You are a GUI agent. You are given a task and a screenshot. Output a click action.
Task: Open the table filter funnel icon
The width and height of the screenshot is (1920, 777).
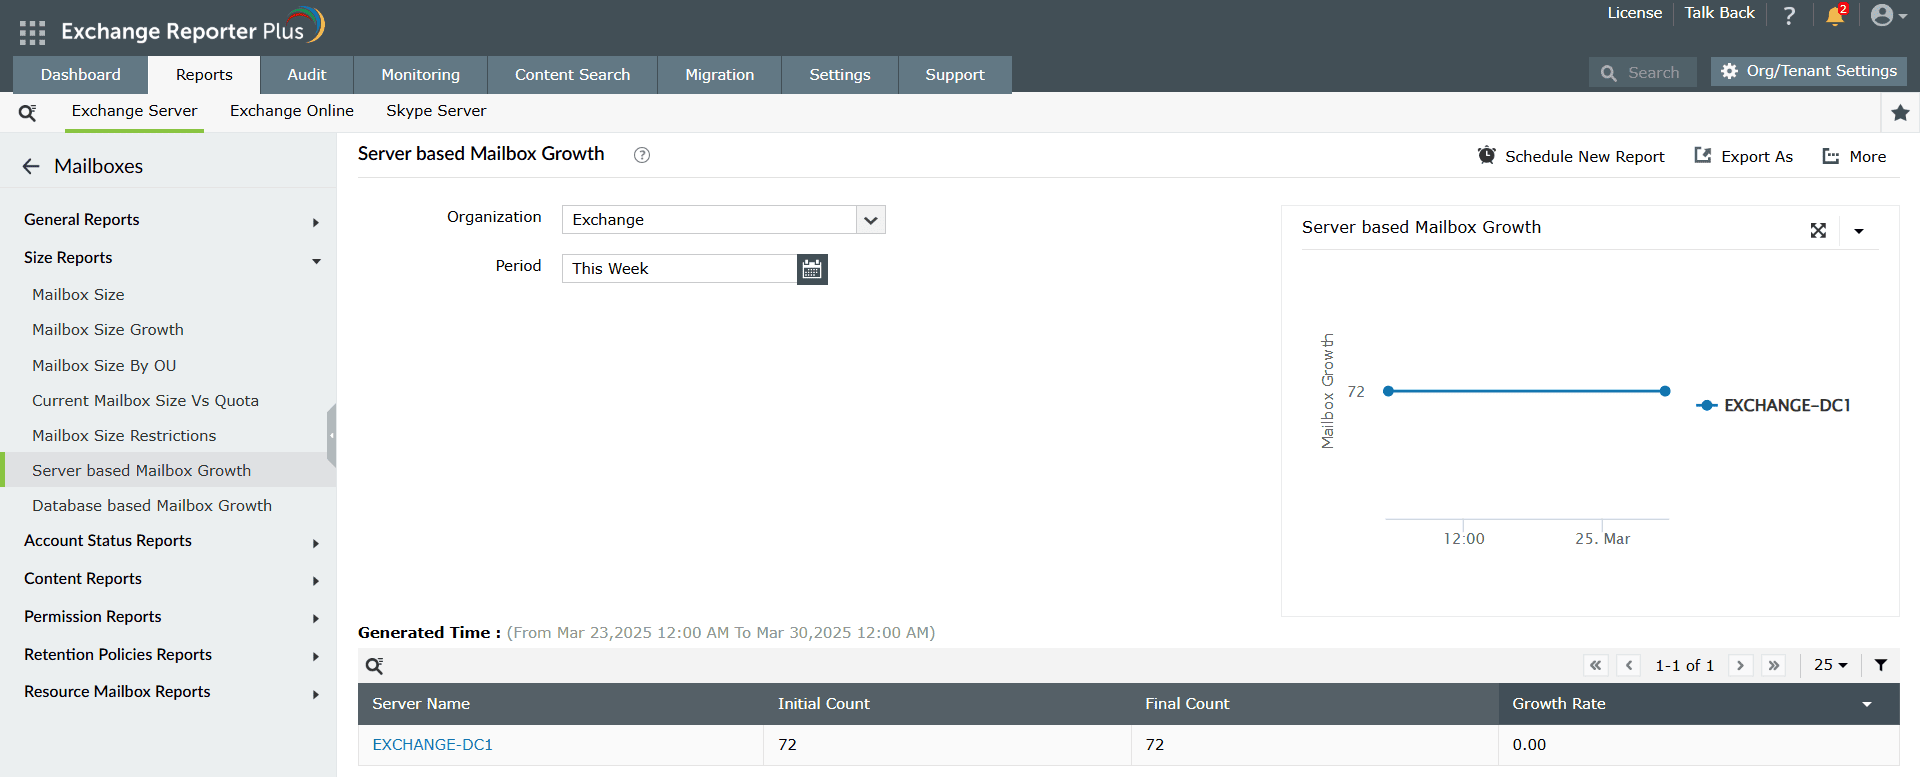[x=1881, y=665]
